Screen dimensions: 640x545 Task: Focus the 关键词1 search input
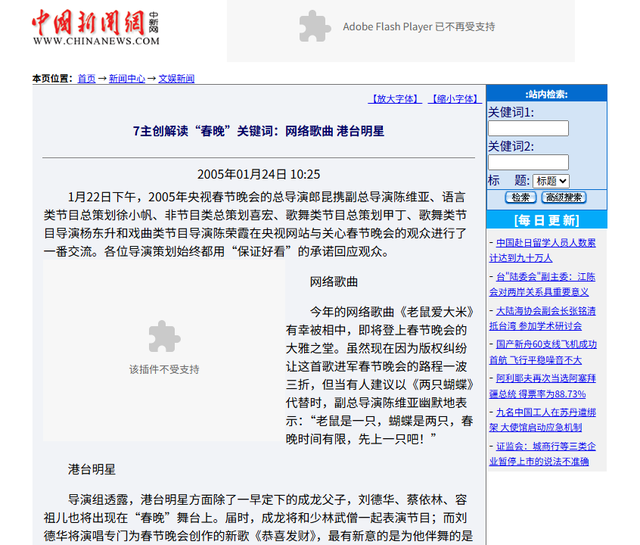click(528, 128)
